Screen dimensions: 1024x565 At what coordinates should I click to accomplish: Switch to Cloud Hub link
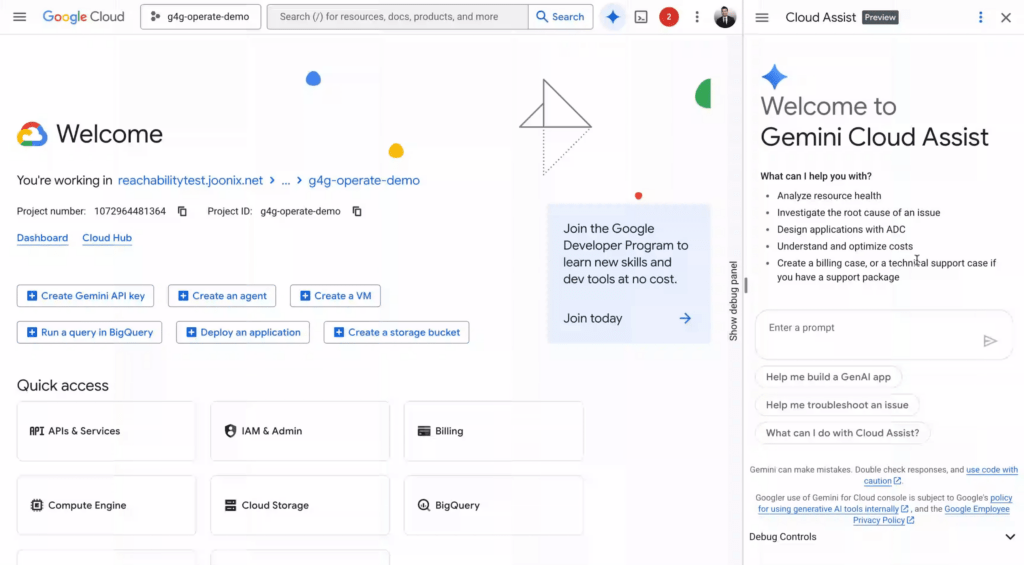(107, 238)
